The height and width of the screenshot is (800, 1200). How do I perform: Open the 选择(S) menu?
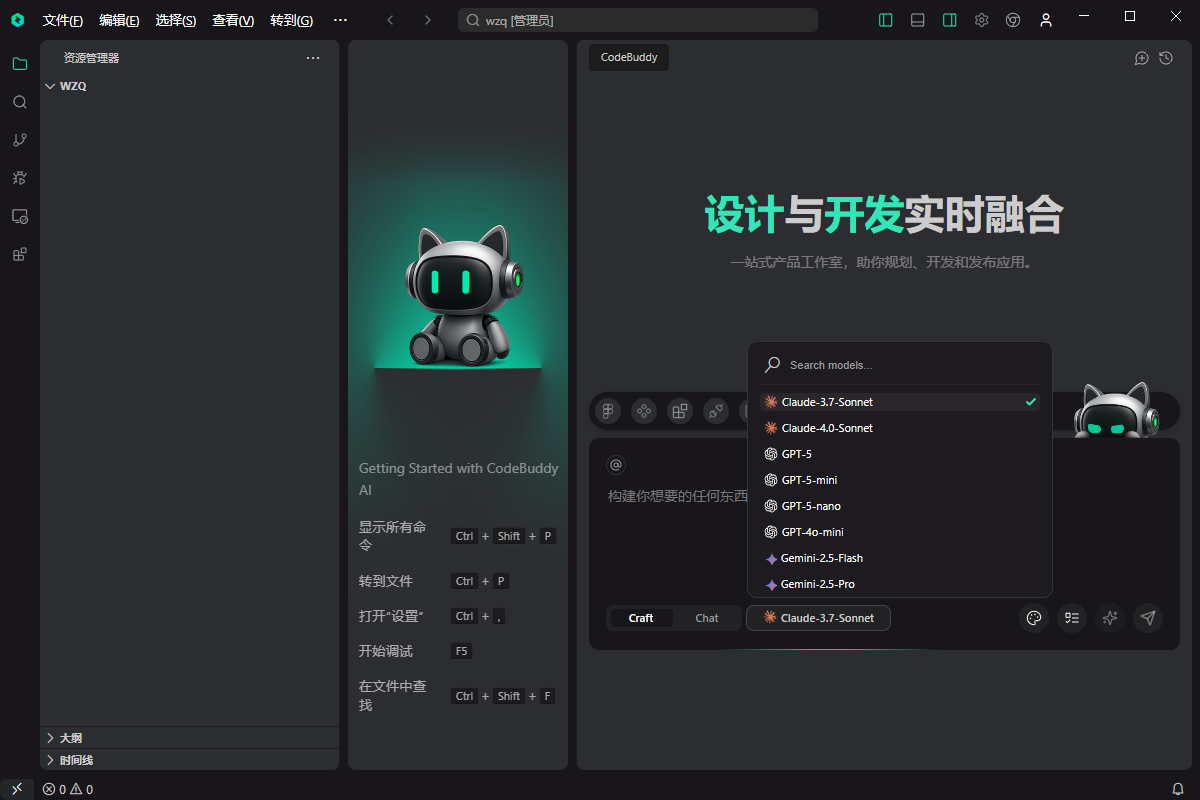176,20
